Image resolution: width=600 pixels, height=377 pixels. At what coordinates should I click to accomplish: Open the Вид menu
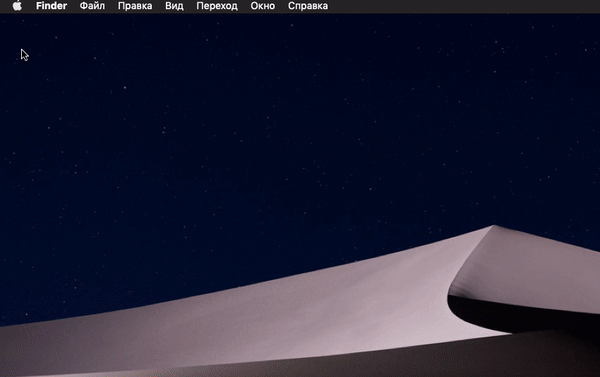pyautogui.click(x=174, y=6)
